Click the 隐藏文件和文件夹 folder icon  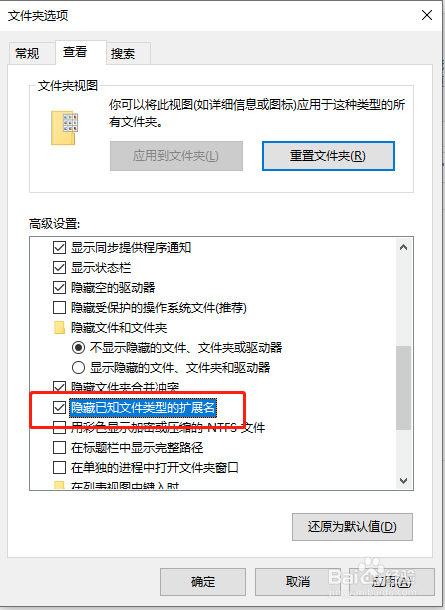tap(59, 328)
